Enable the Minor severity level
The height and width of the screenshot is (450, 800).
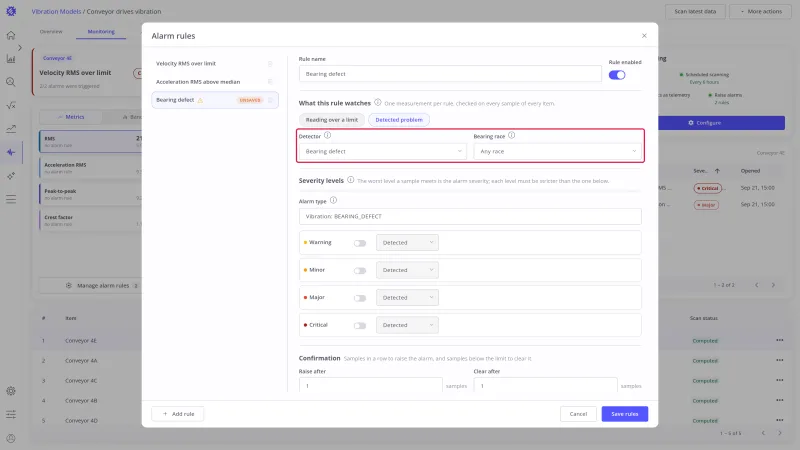tap(360, 270)
